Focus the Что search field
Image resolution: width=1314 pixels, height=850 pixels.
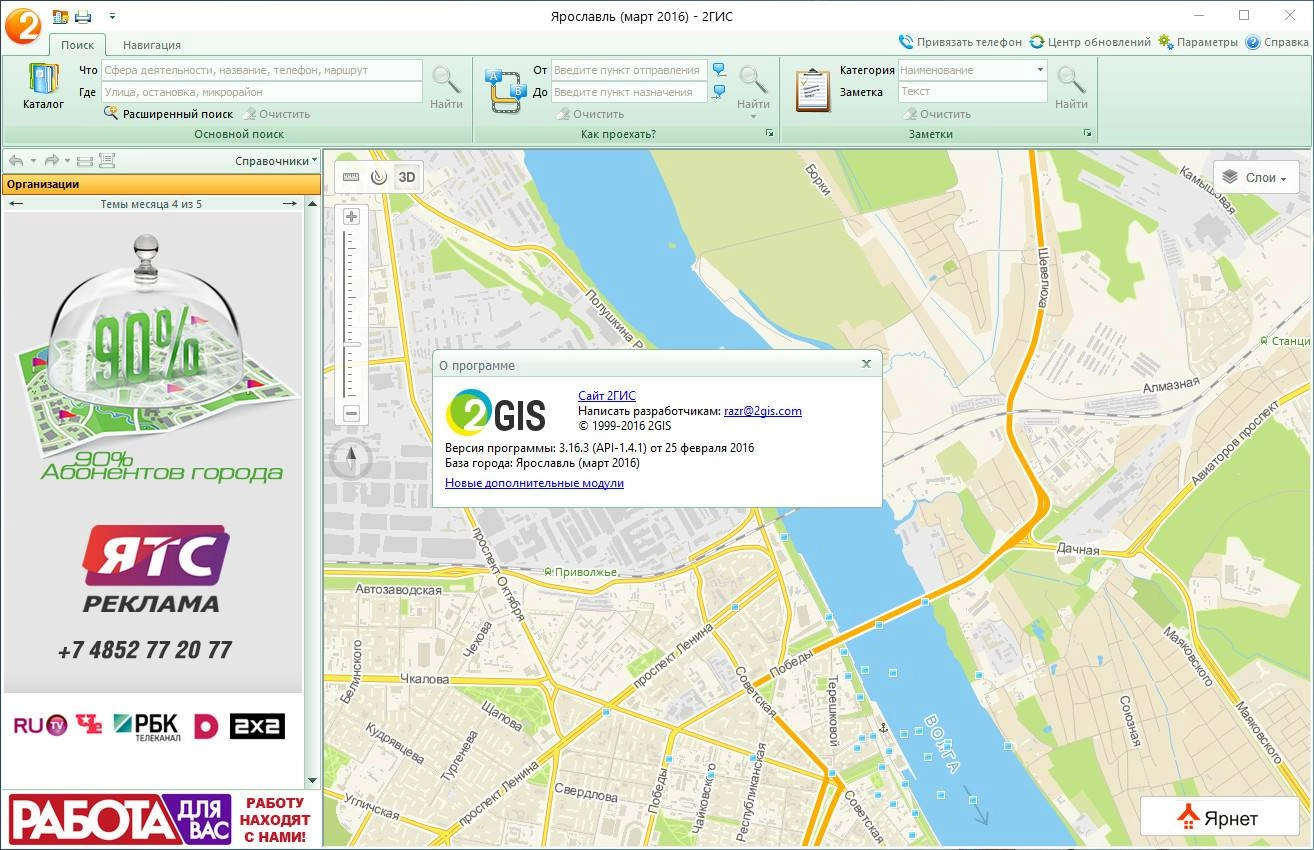pyautogui.click(x=261, y=70)
